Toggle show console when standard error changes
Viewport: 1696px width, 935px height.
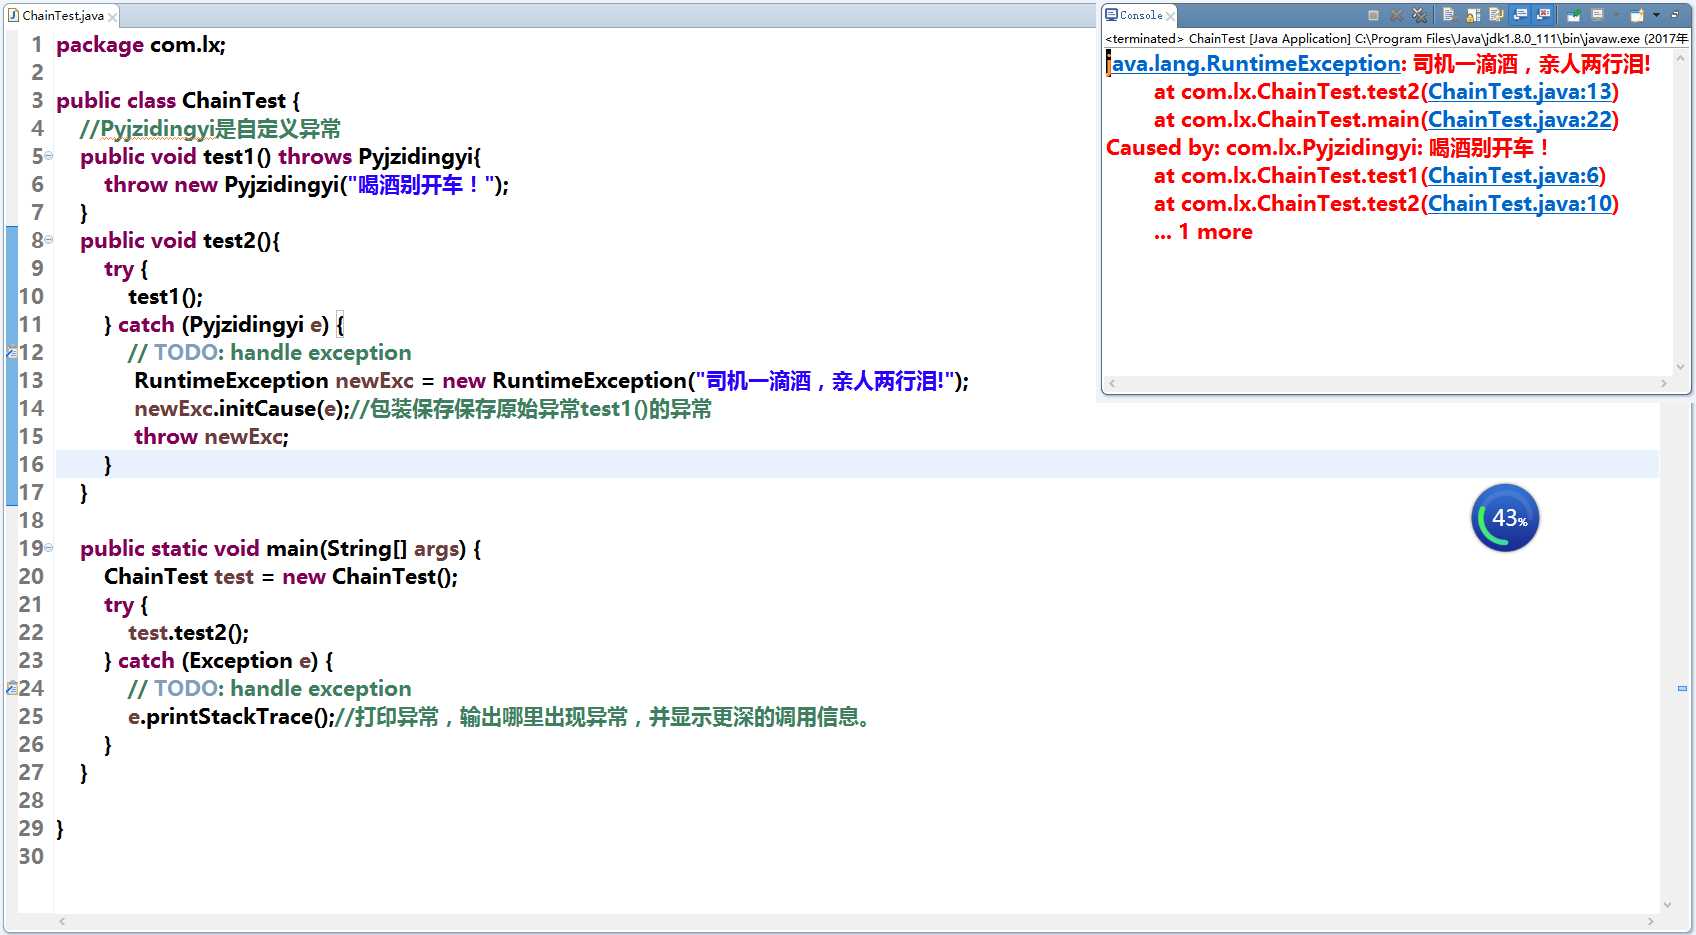[x=1544, y=15]
